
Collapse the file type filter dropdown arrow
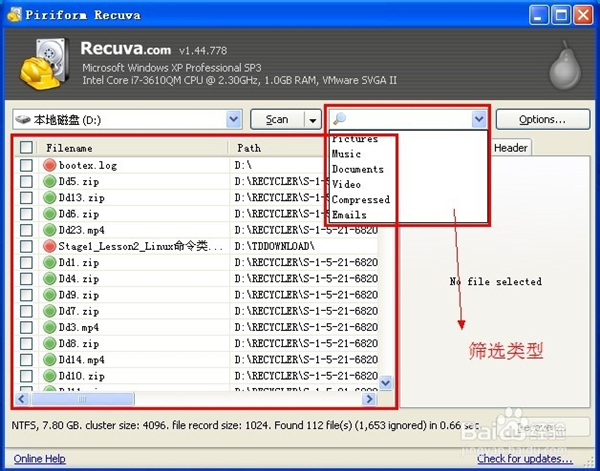[479, 119]
